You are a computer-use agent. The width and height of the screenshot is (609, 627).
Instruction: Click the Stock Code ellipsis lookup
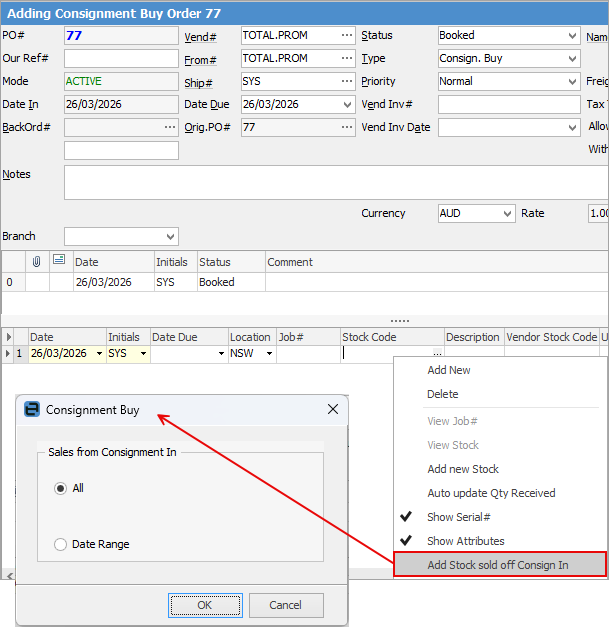(436, 353)
